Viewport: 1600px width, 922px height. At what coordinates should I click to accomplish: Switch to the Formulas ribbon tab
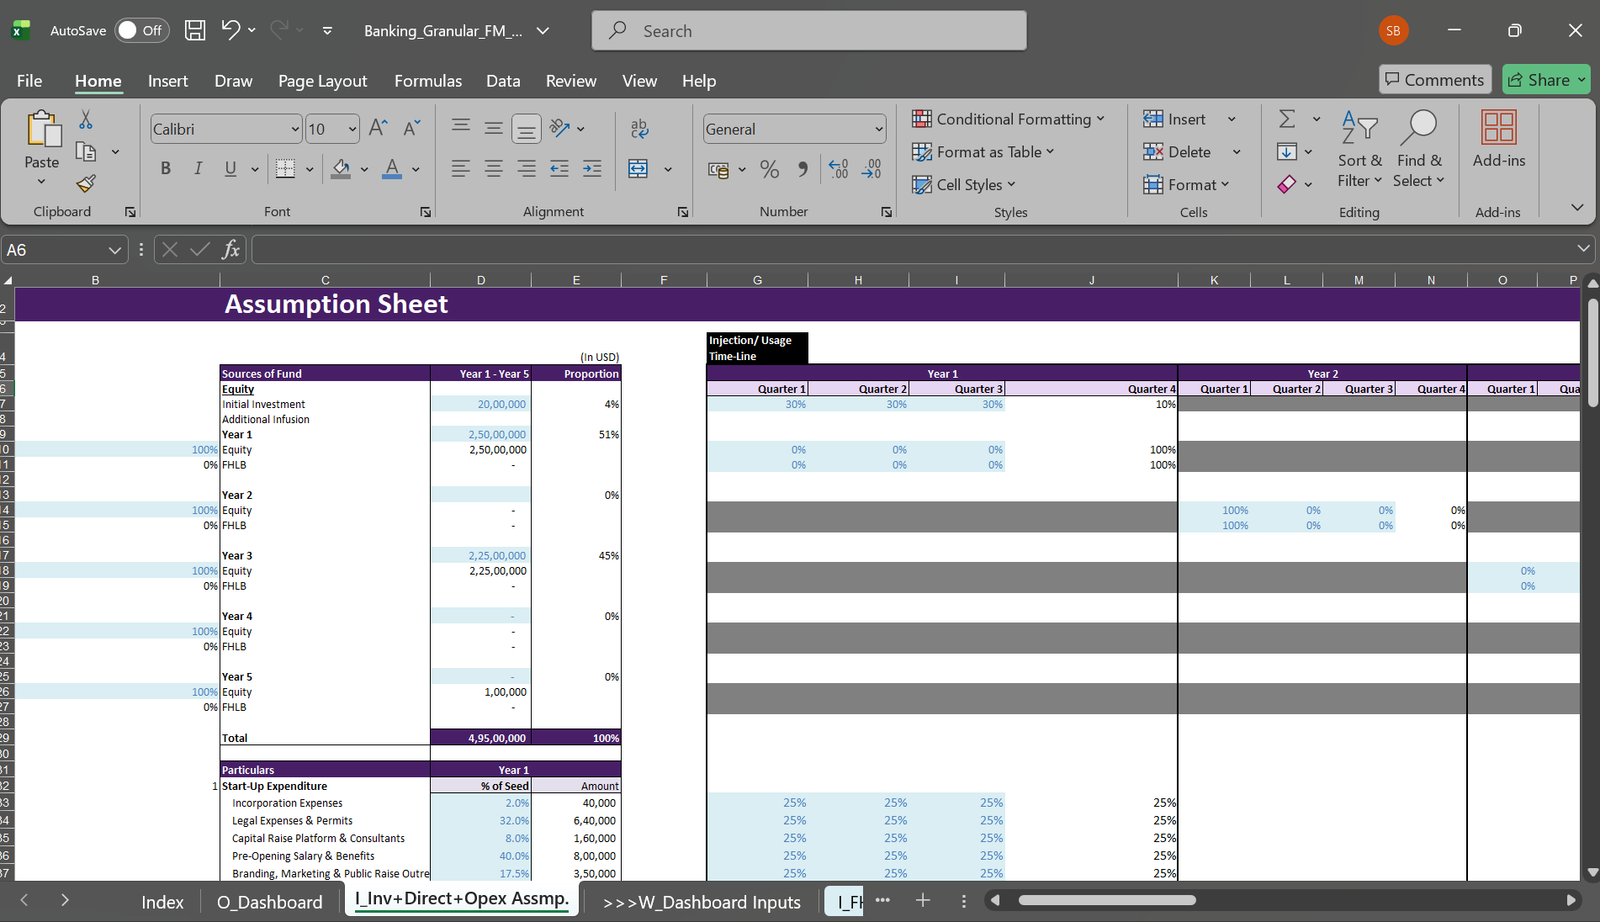click(x=427, y=81)
